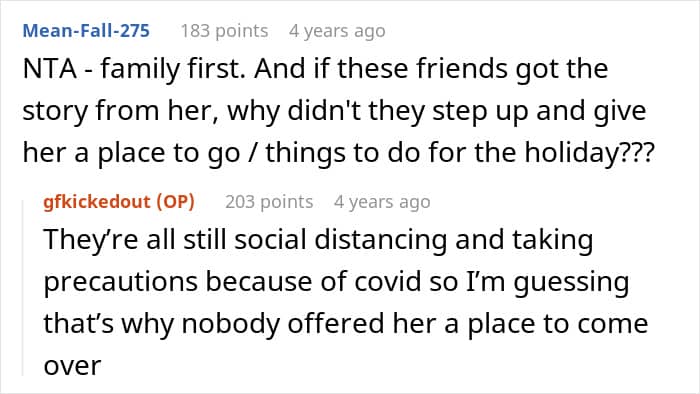The height and width of the screenshot is (394, 700).
Task: Click the word NTA in the first comment
Action: 50,69
